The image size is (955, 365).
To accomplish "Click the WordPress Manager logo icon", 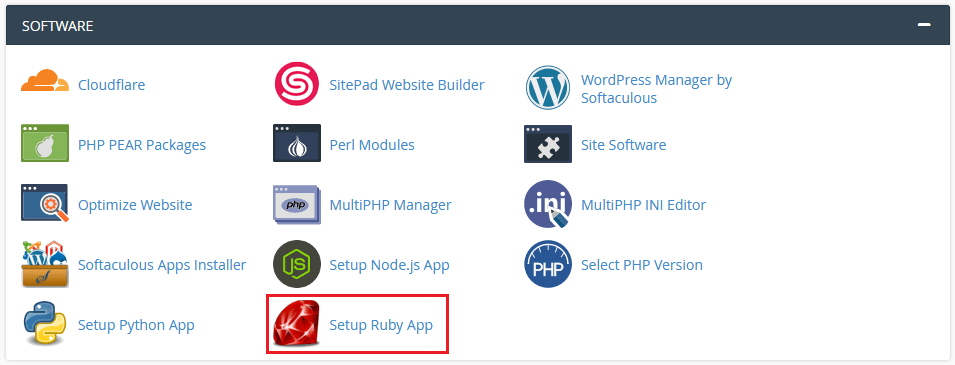I will (548, 87).
